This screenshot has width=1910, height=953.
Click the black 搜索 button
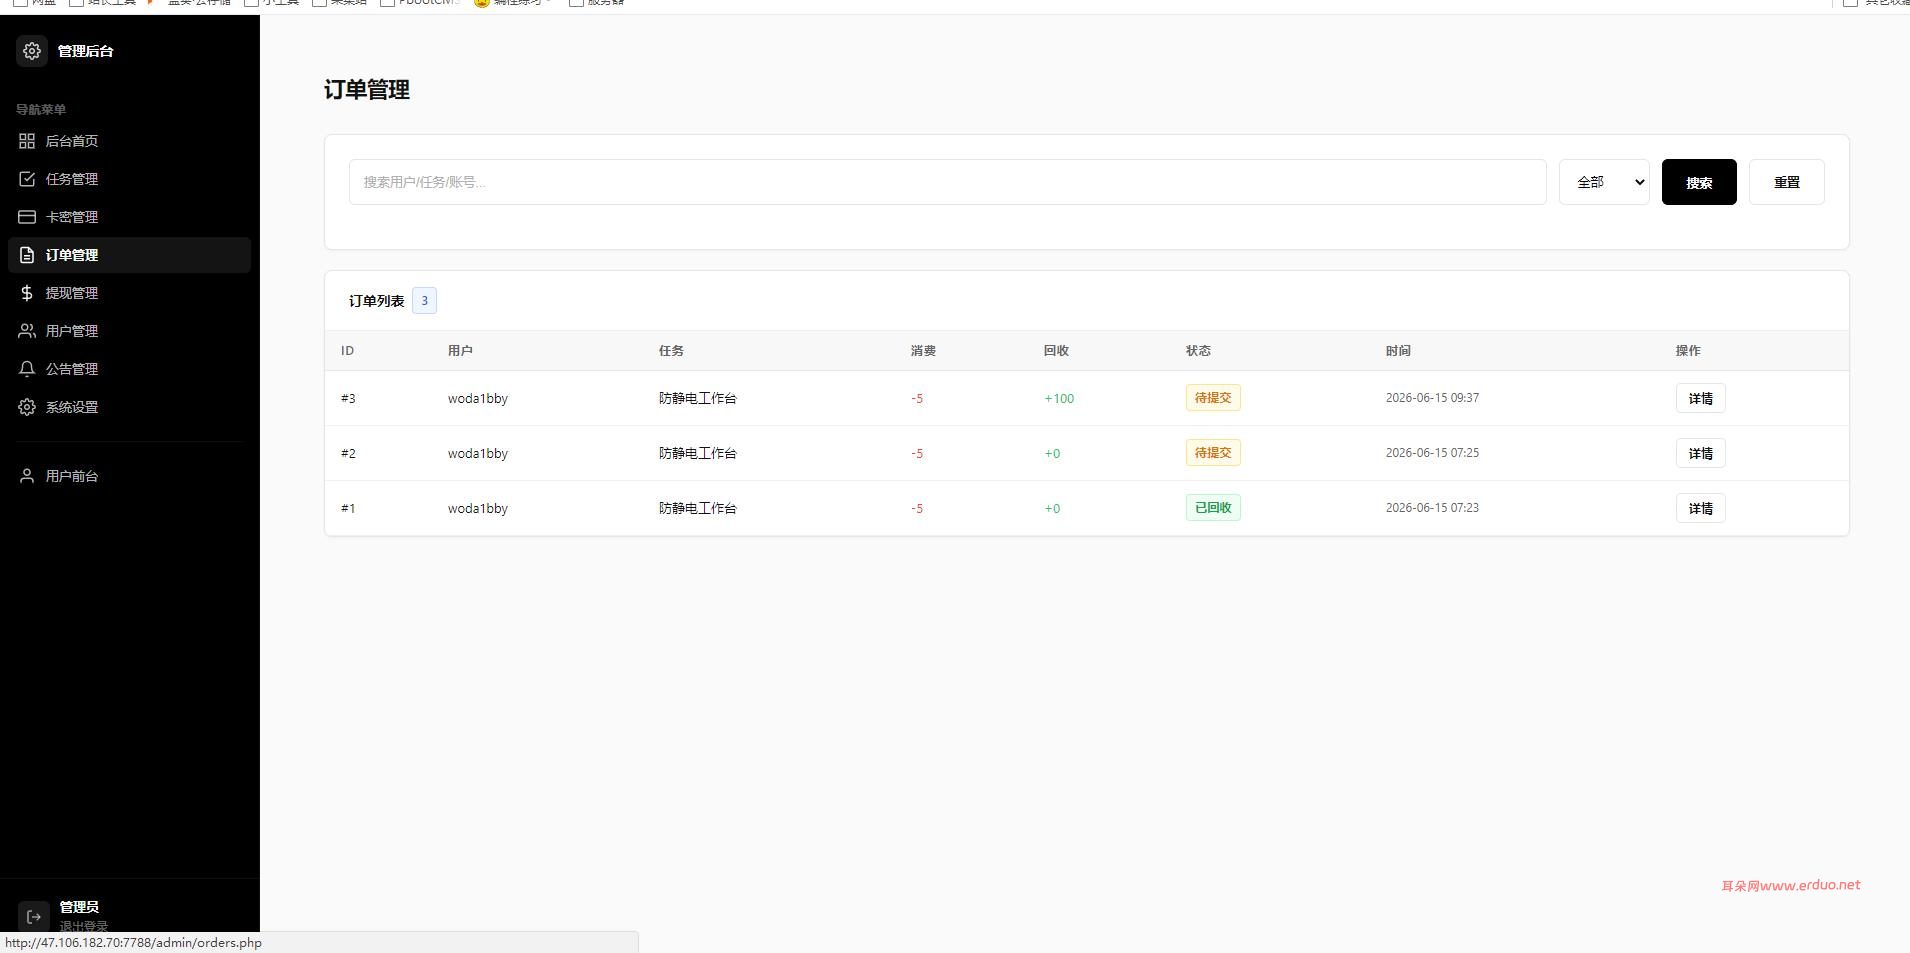tap(1699, 182)
